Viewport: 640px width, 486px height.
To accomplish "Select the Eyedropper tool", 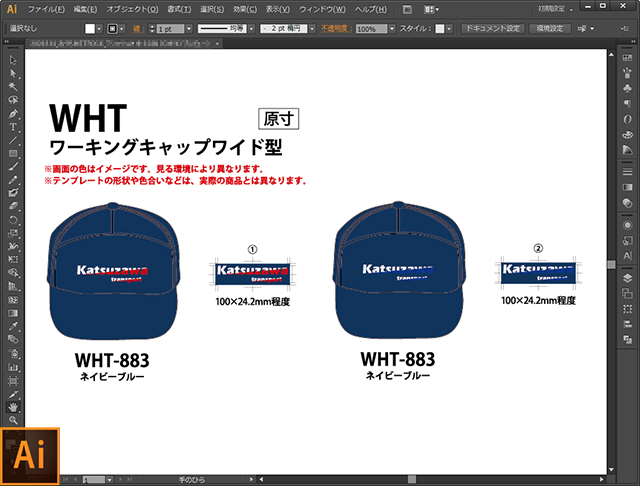I will click(13, 326).
